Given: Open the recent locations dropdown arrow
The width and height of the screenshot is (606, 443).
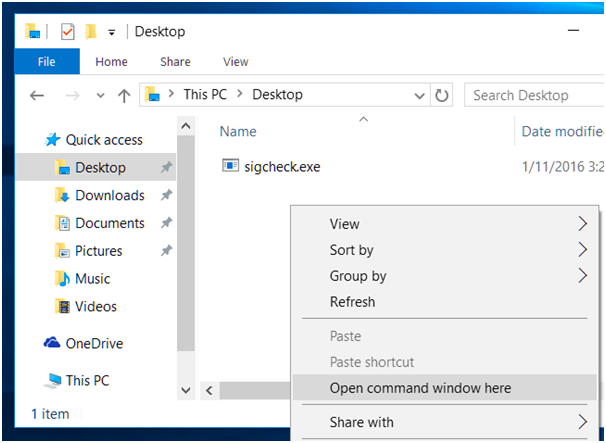Looking at the screenshot, I should tap(100, 97).
